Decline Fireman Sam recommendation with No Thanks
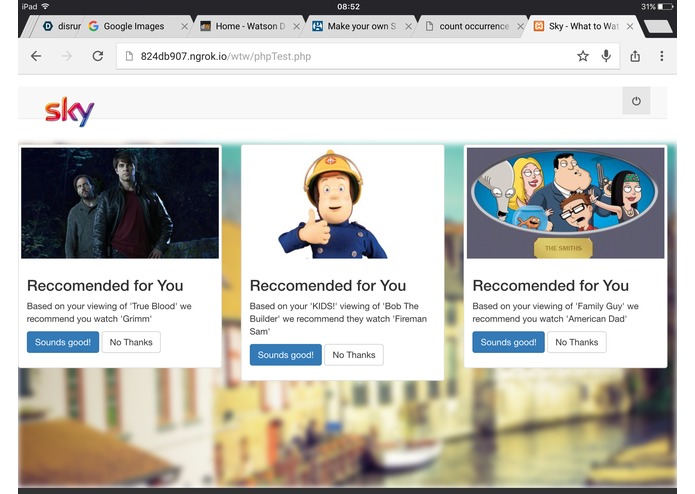 354,355
